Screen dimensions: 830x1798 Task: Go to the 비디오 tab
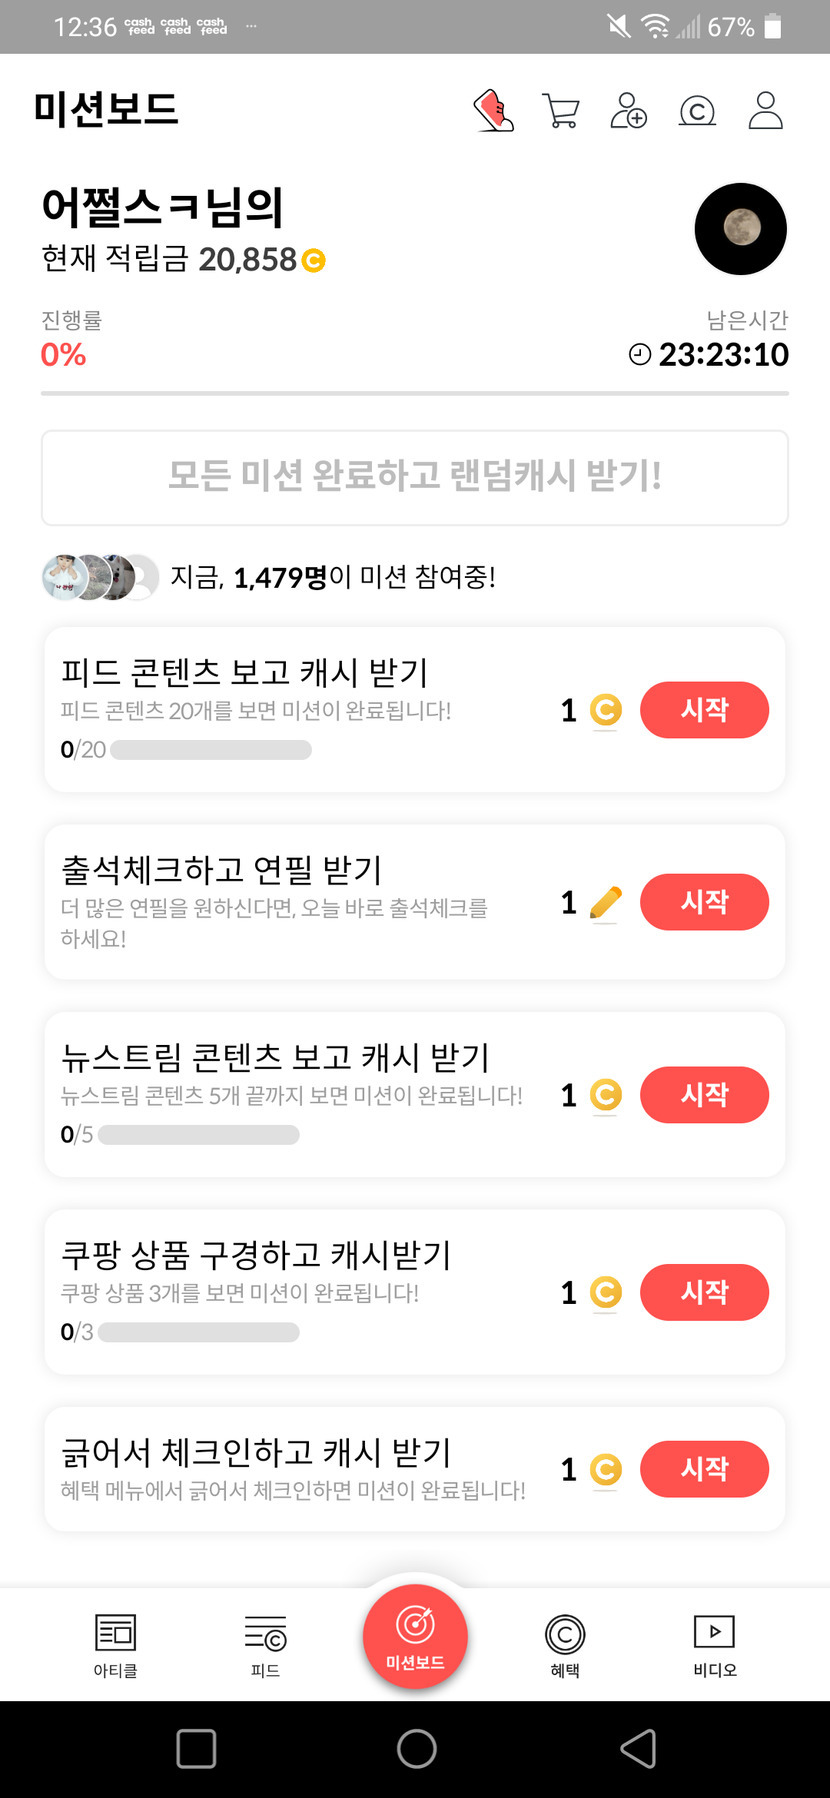715,1645
